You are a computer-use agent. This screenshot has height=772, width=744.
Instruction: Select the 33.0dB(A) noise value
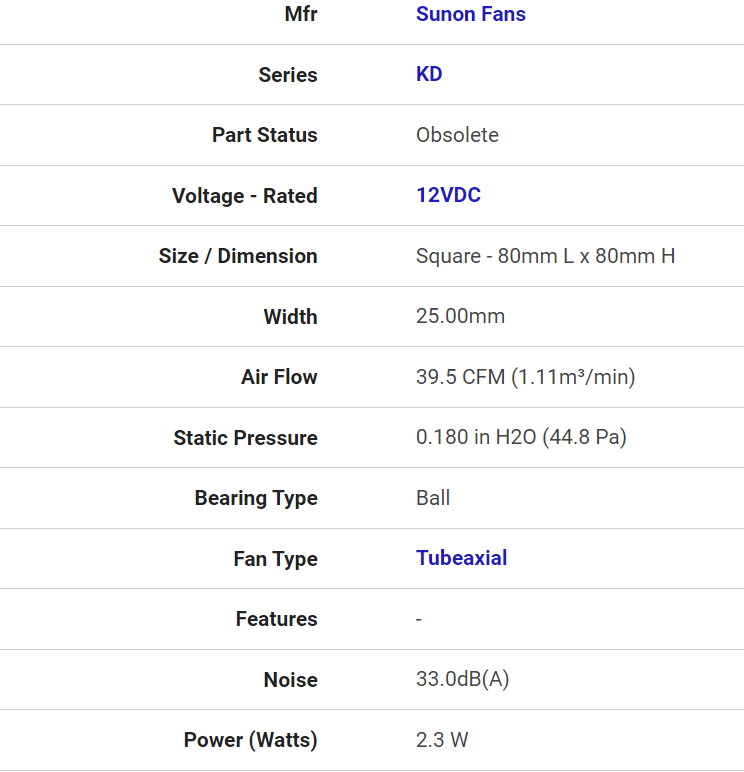coord(462,679)
